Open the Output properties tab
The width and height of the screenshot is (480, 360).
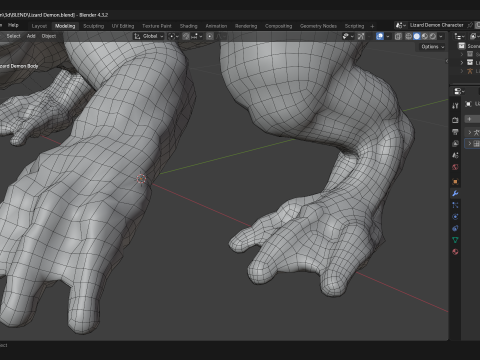tap(455, 132)
